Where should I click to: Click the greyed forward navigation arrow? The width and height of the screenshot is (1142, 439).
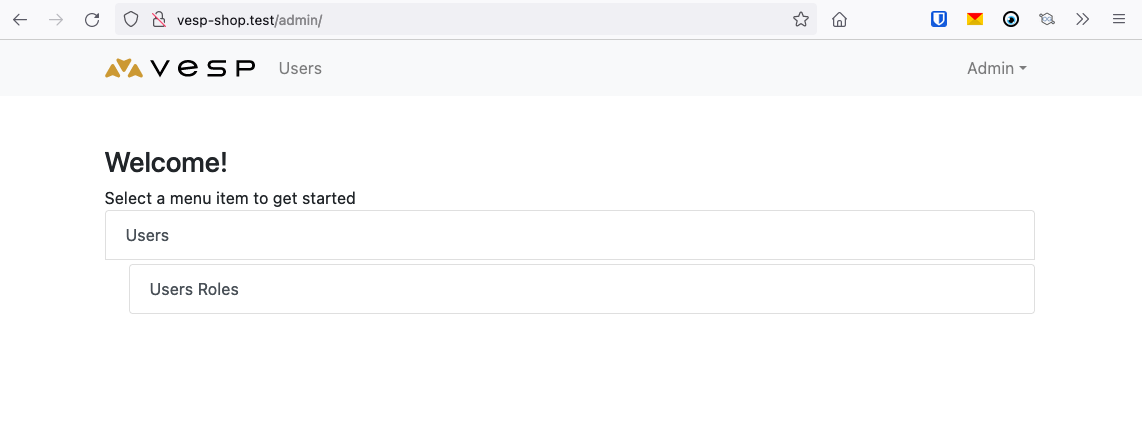pyautogui.click(x=56, y=20)
